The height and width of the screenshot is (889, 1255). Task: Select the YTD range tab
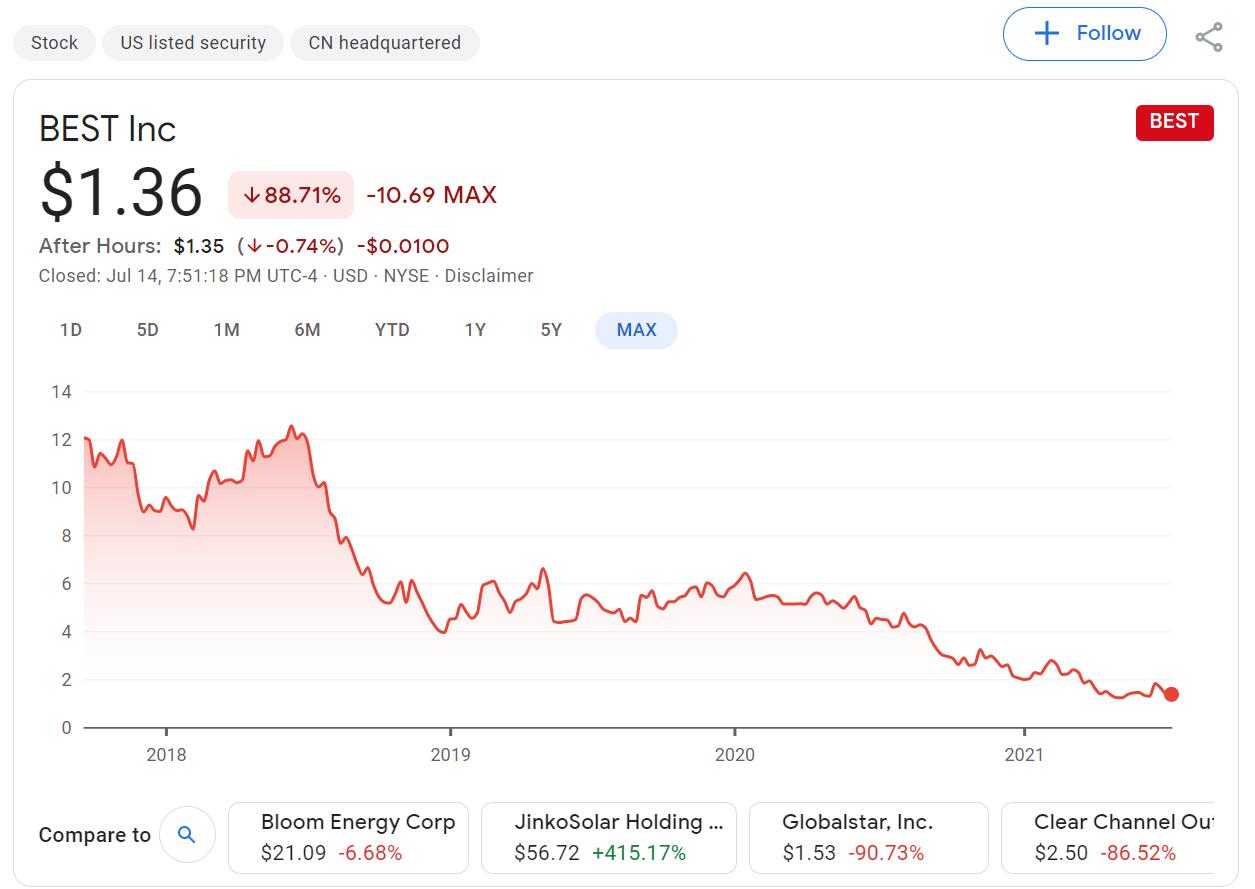point(392,330)
